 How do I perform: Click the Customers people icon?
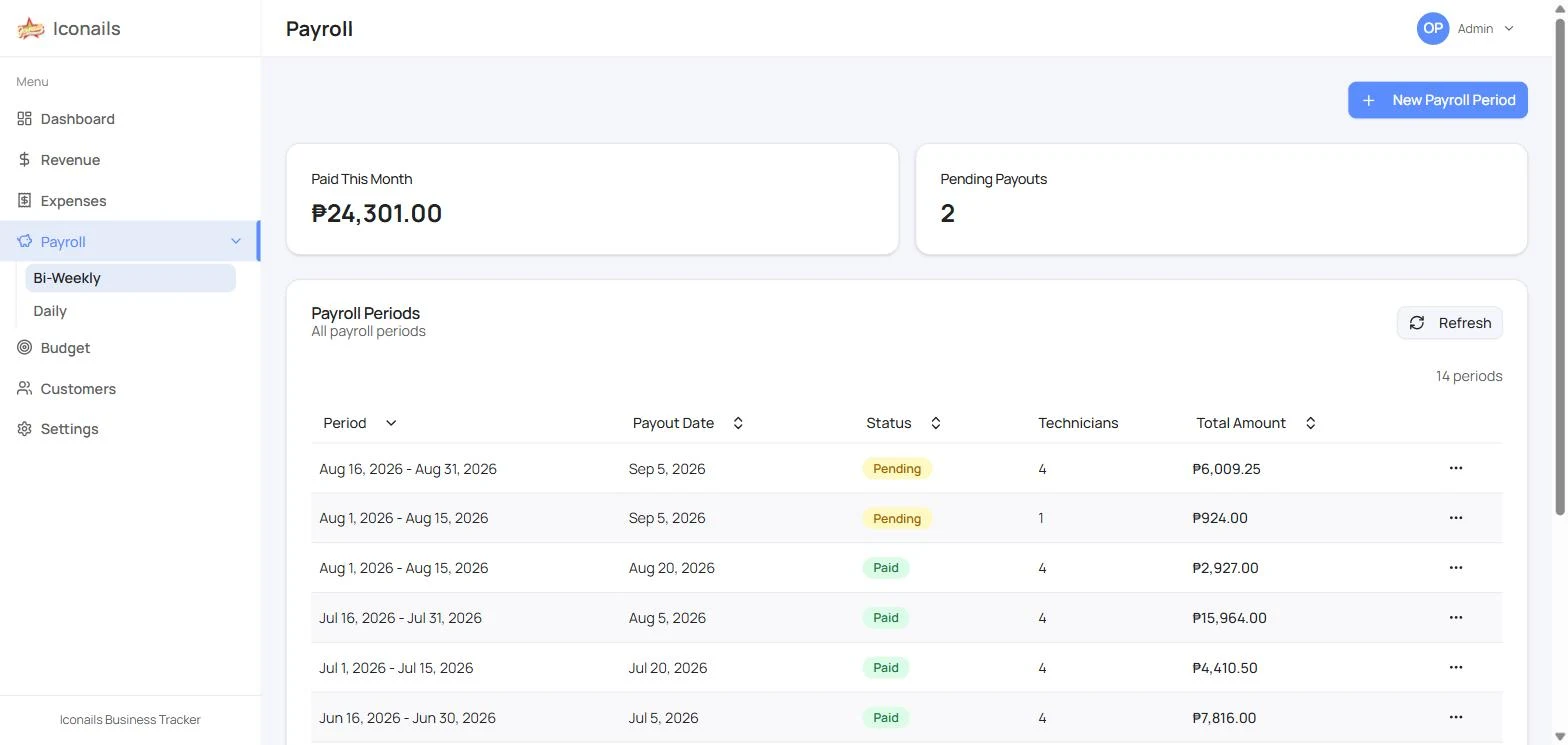tap(25, 389)
